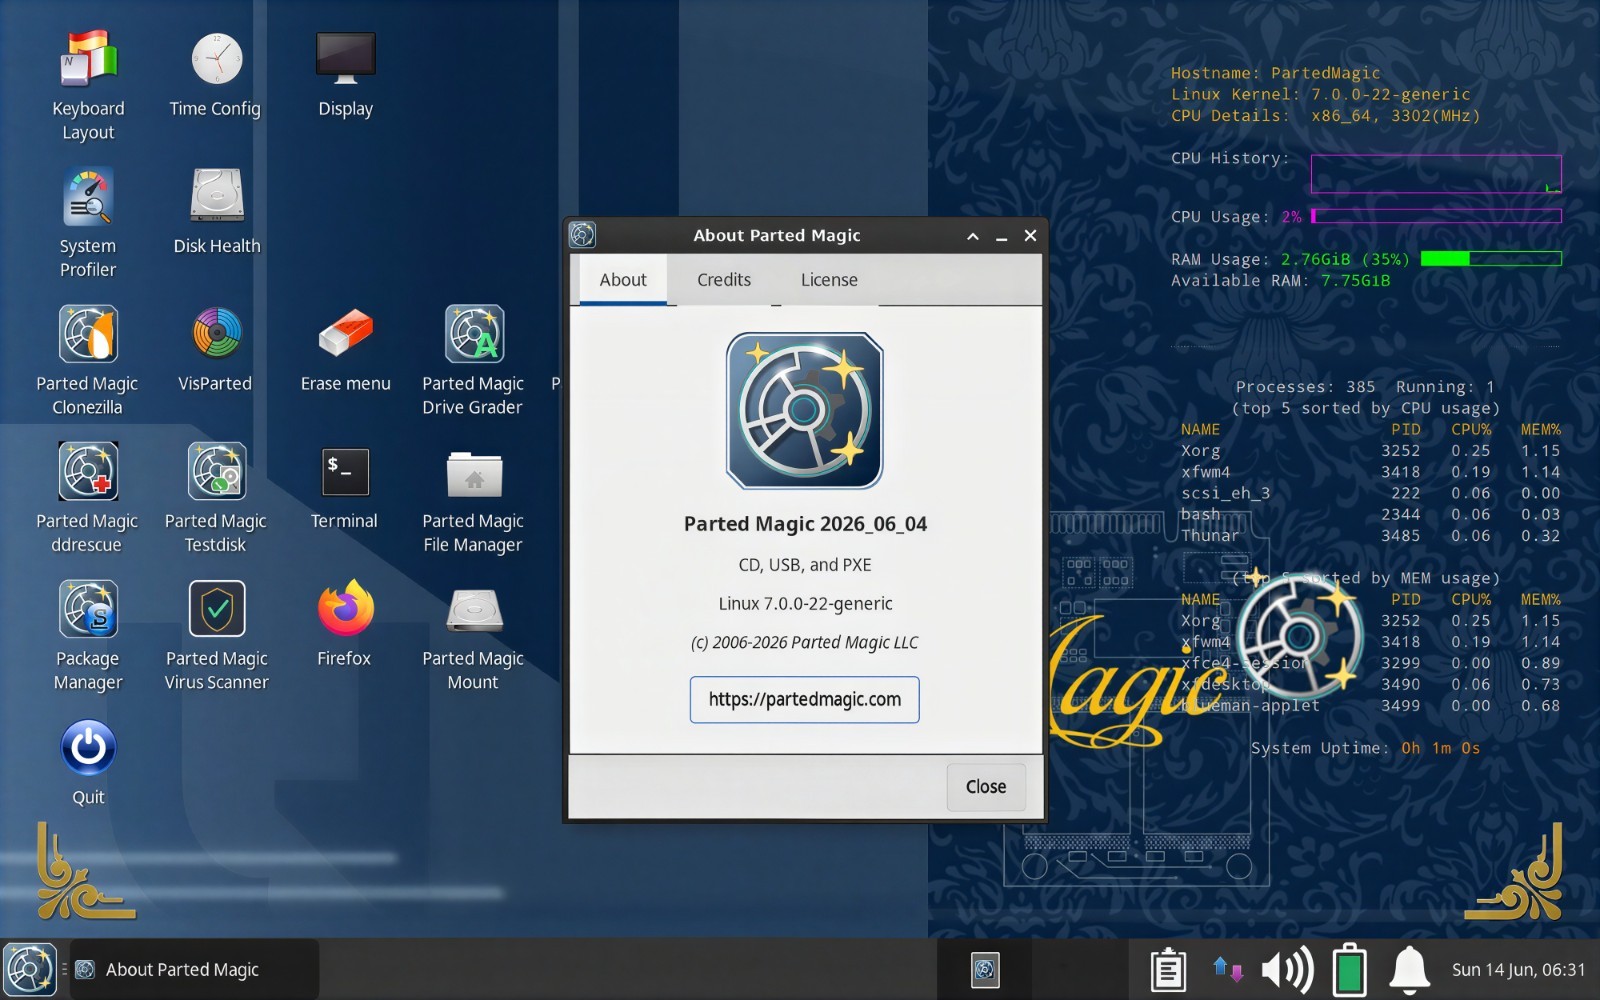Select the About tab
This screenshot has height=1000, width=1600.
[623, 280]
